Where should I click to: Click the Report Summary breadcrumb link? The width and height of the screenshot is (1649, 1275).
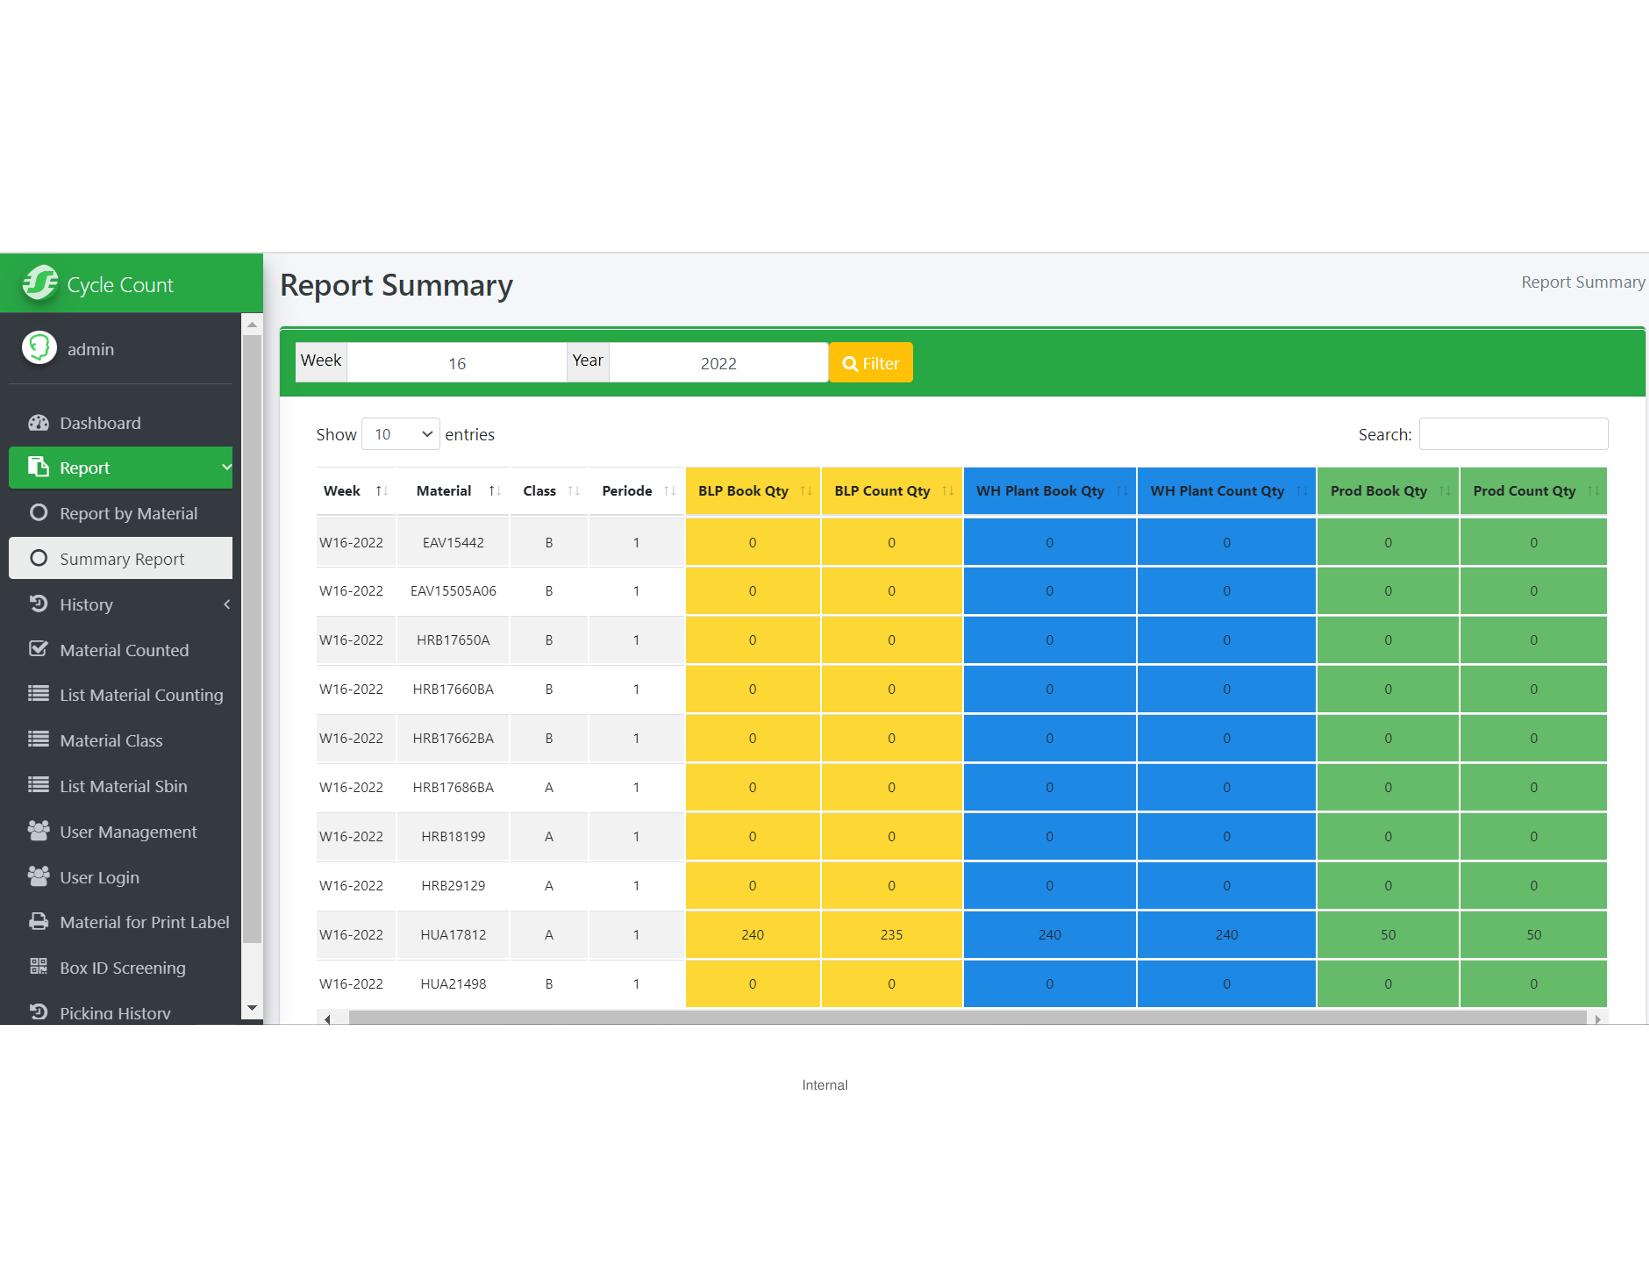coord(1582,282)
